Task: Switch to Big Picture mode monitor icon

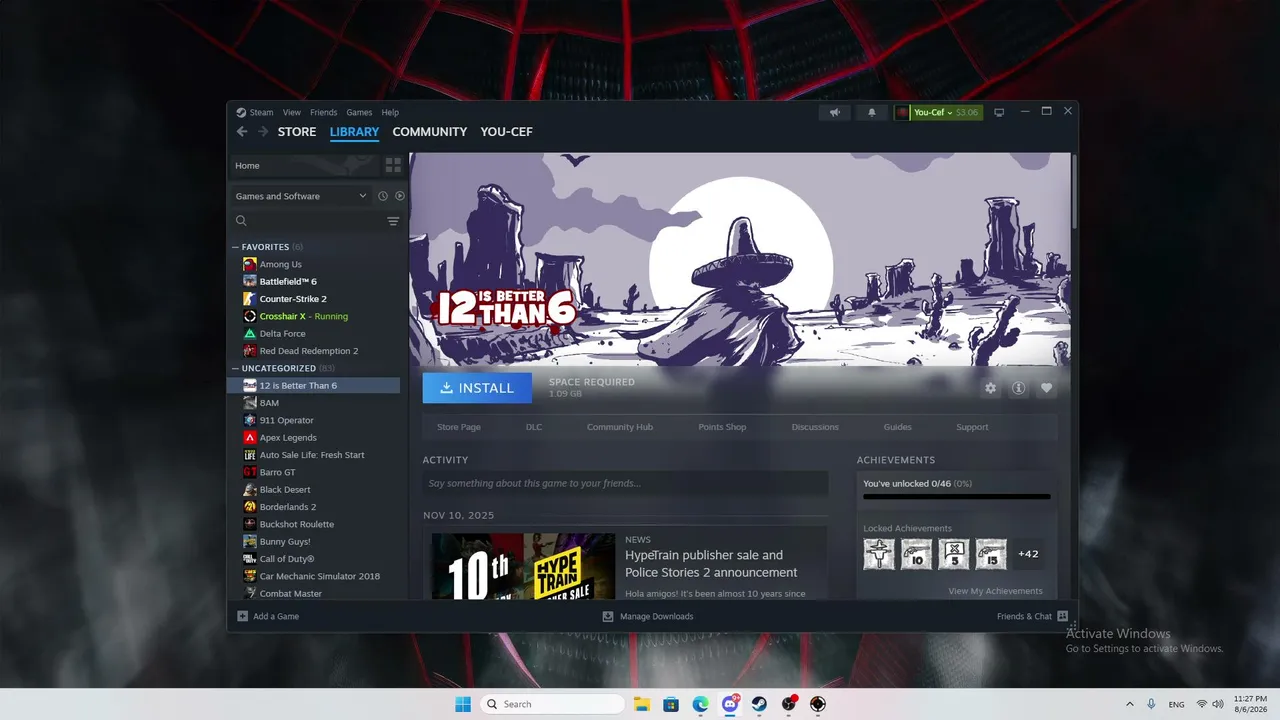Action: 998,112
